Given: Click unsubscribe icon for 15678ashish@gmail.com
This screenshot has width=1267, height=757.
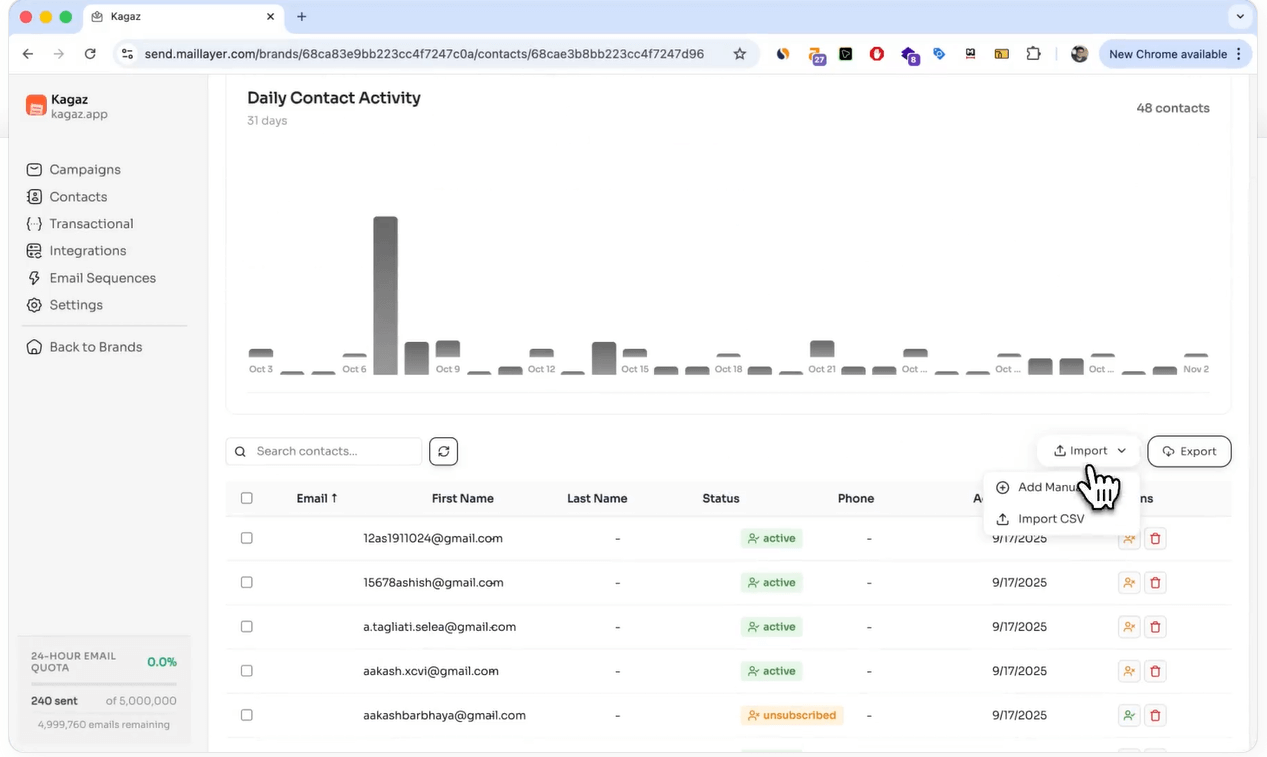Looking at the screenshot, I should [x=1129, y=583].
